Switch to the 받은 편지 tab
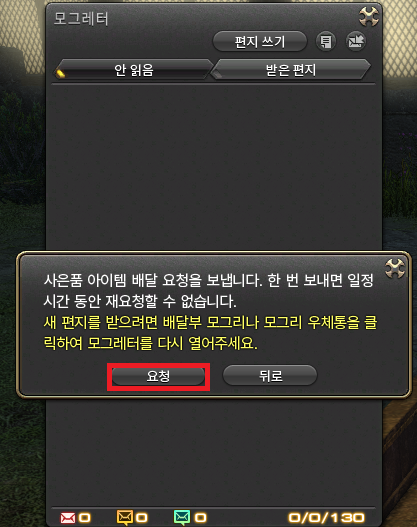Screen dimensions: 417x527 291,70
